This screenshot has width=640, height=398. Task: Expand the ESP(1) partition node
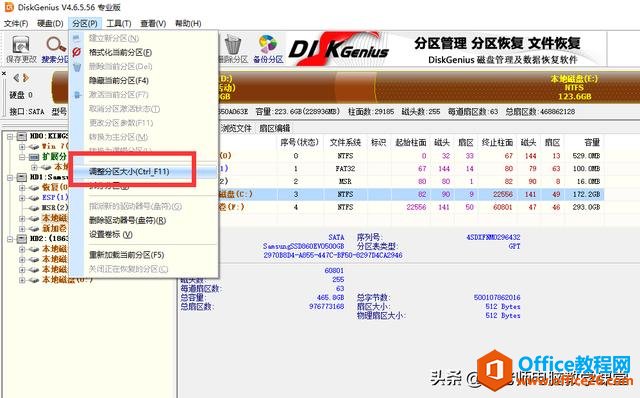pos(22,198)
